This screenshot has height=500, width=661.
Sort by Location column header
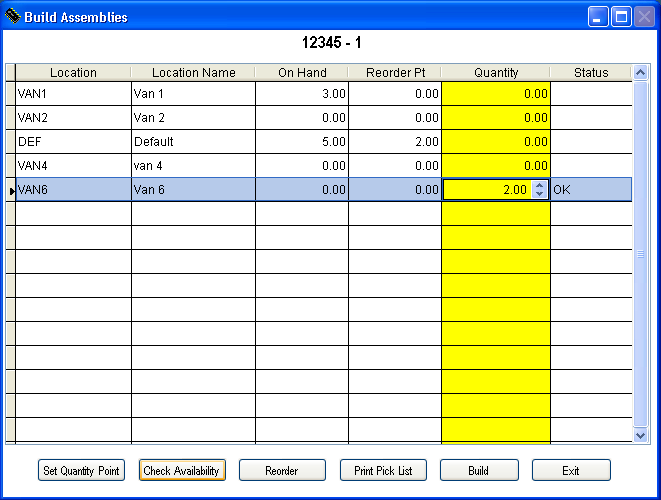[x=73, y=73]
